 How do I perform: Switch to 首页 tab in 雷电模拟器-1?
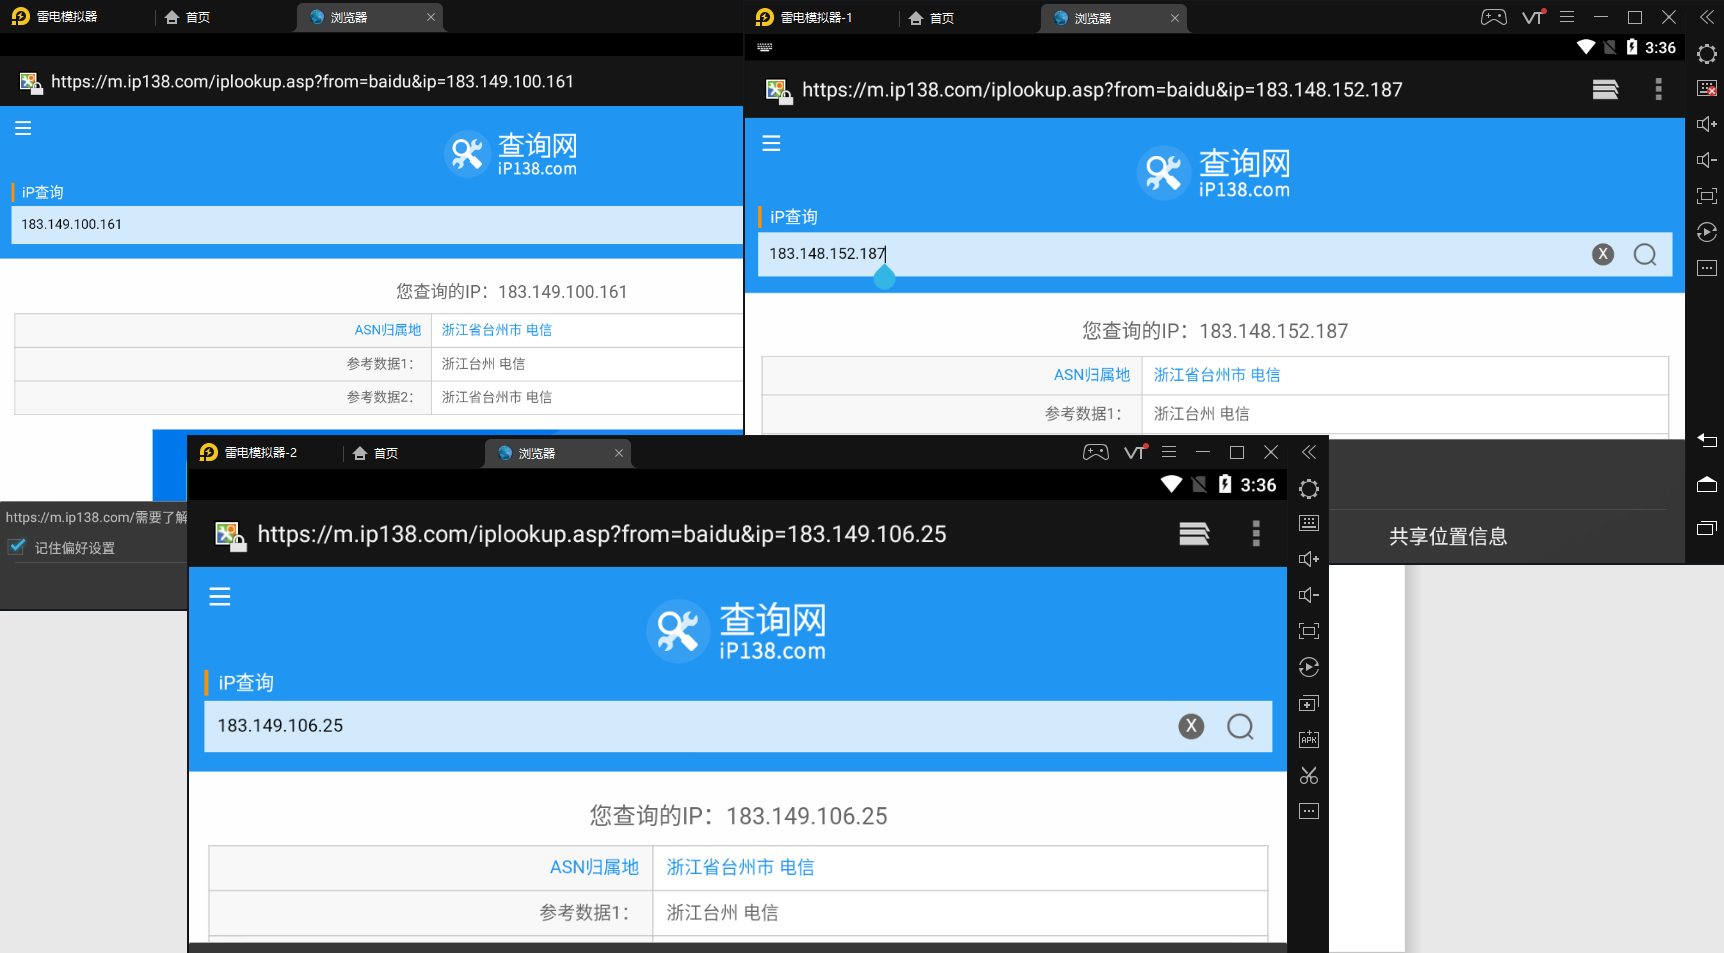click(x=932, y=18)
